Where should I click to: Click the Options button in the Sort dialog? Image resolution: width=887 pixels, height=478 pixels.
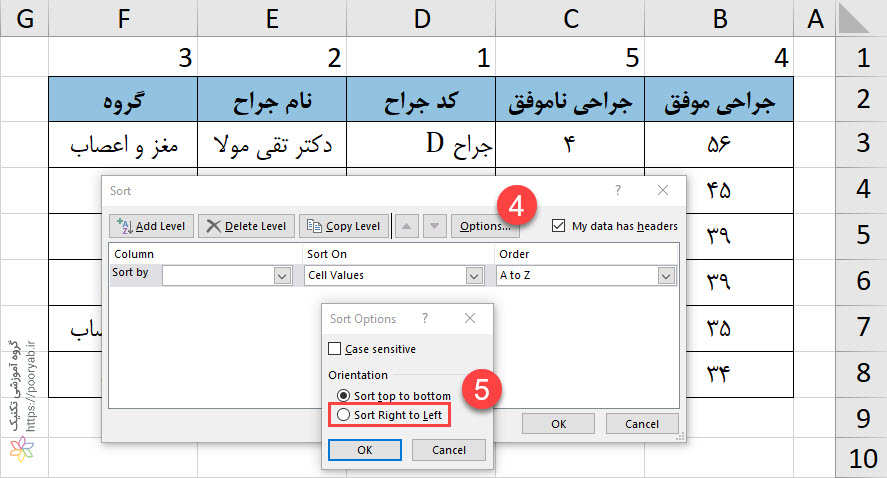tap(485, 226)
